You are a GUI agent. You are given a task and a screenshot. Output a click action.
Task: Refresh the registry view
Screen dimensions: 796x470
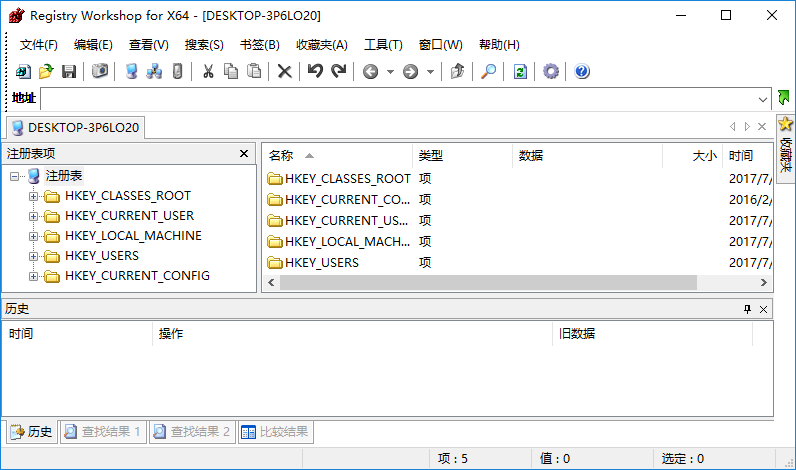[520, 72]
